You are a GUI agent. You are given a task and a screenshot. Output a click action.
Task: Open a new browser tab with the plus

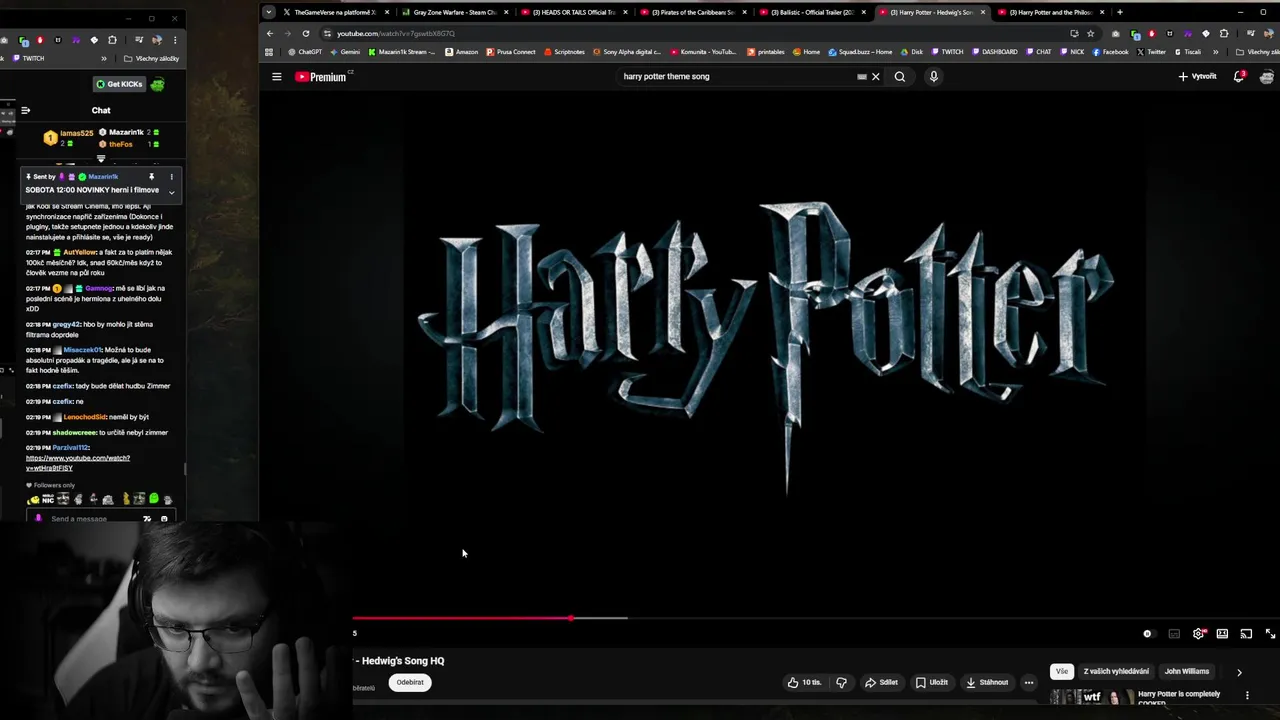[1119, 12]
